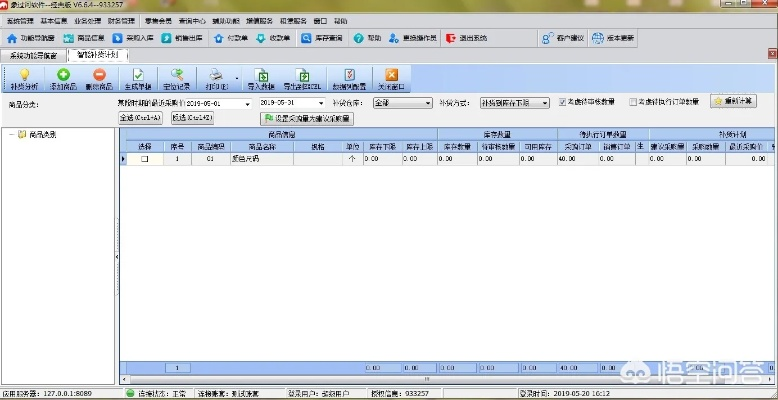Open 零售会员 menu
Image resolution: width=778 pixels, height=400 pixels.
pos(159,21)
